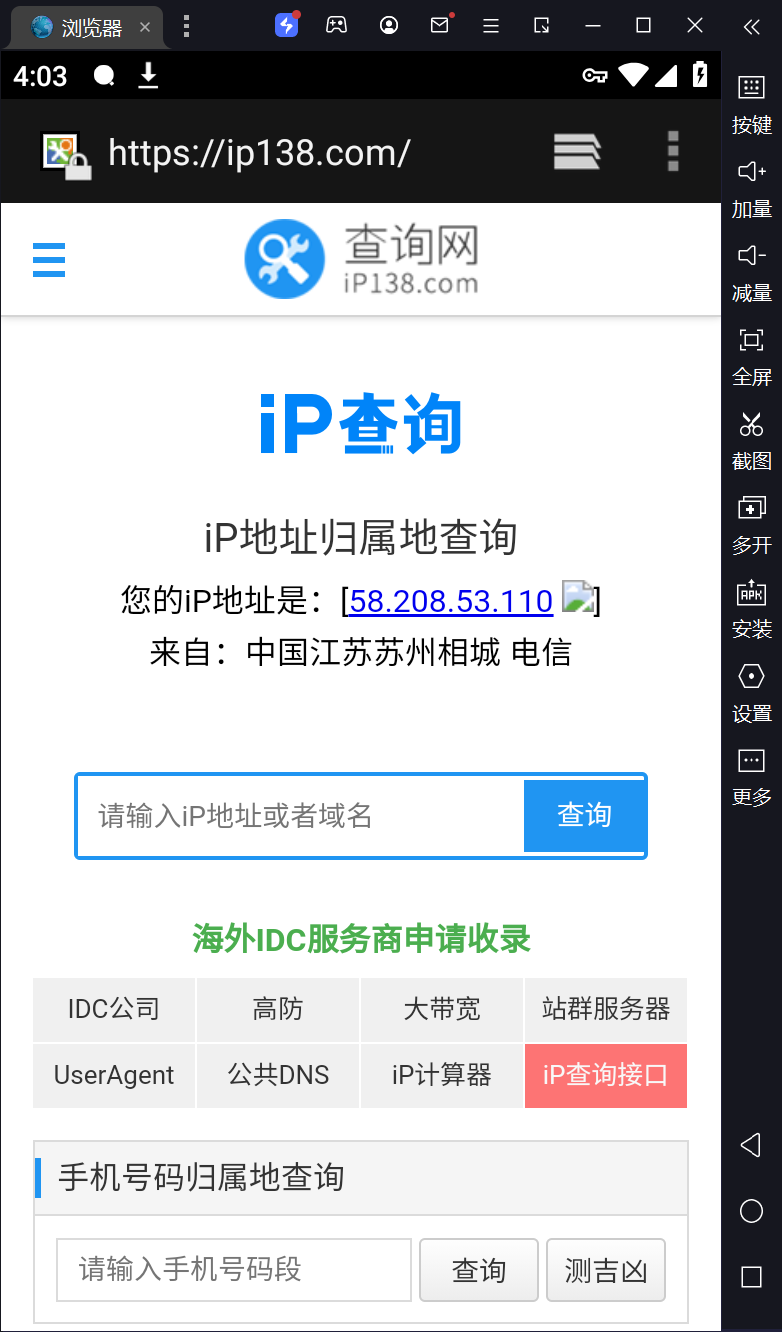Open the browser three-dot overflow menu
The height and width of the screenshot is (1332, 782).
[673, 152]
